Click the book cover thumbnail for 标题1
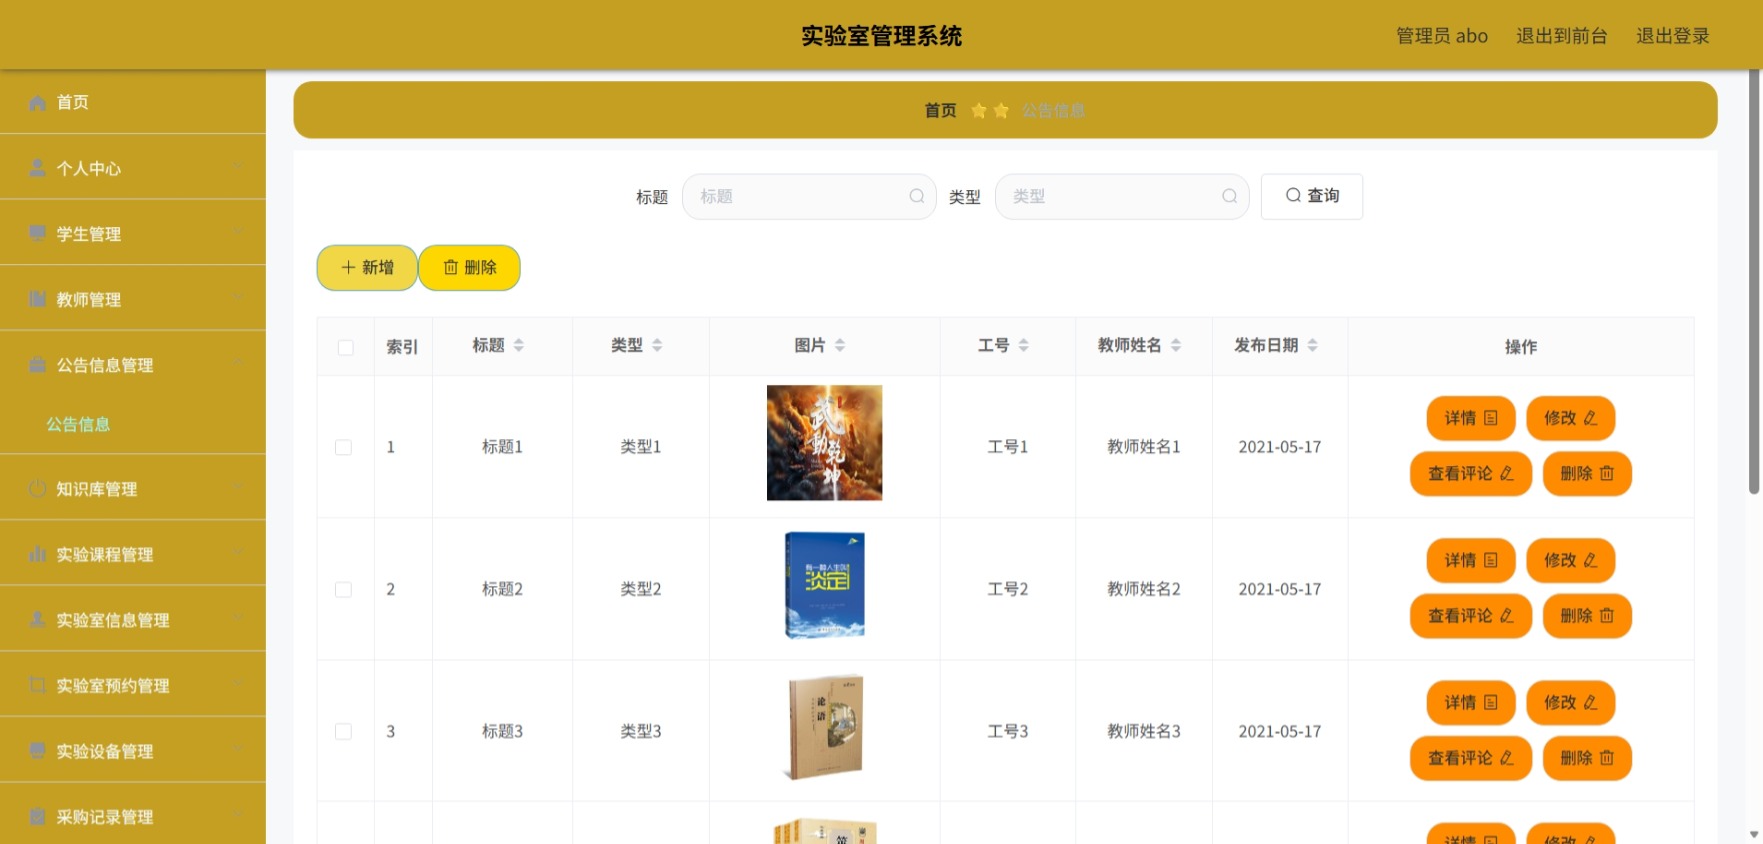1763x844 pixels. 824,443
